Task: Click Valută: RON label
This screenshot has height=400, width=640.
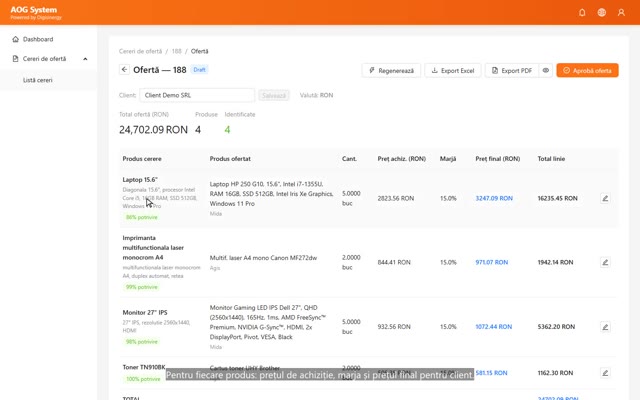Action: (316, 96)
